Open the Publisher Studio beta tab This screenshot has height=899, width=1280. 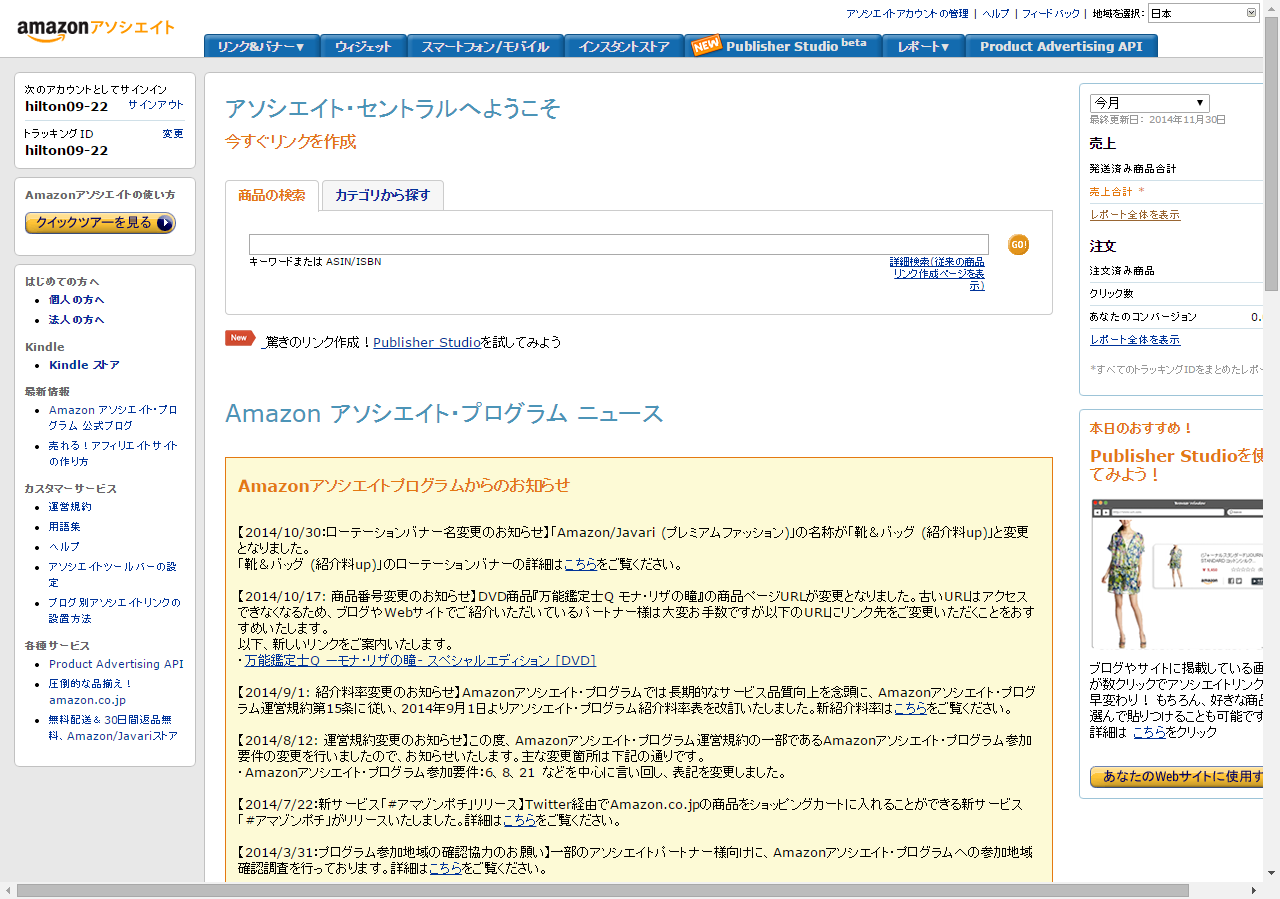coord(783,46)
